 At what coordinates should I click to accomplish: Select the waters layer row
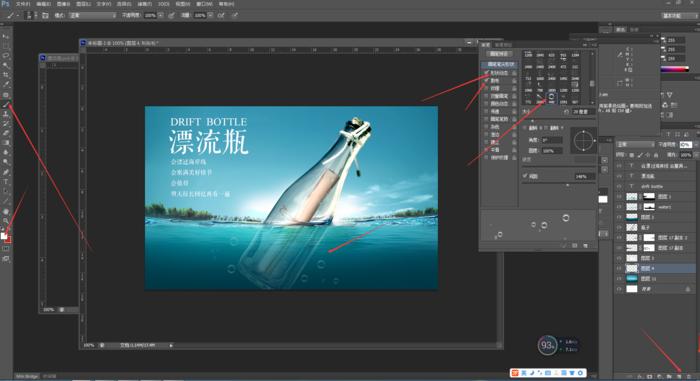[655, 207]
